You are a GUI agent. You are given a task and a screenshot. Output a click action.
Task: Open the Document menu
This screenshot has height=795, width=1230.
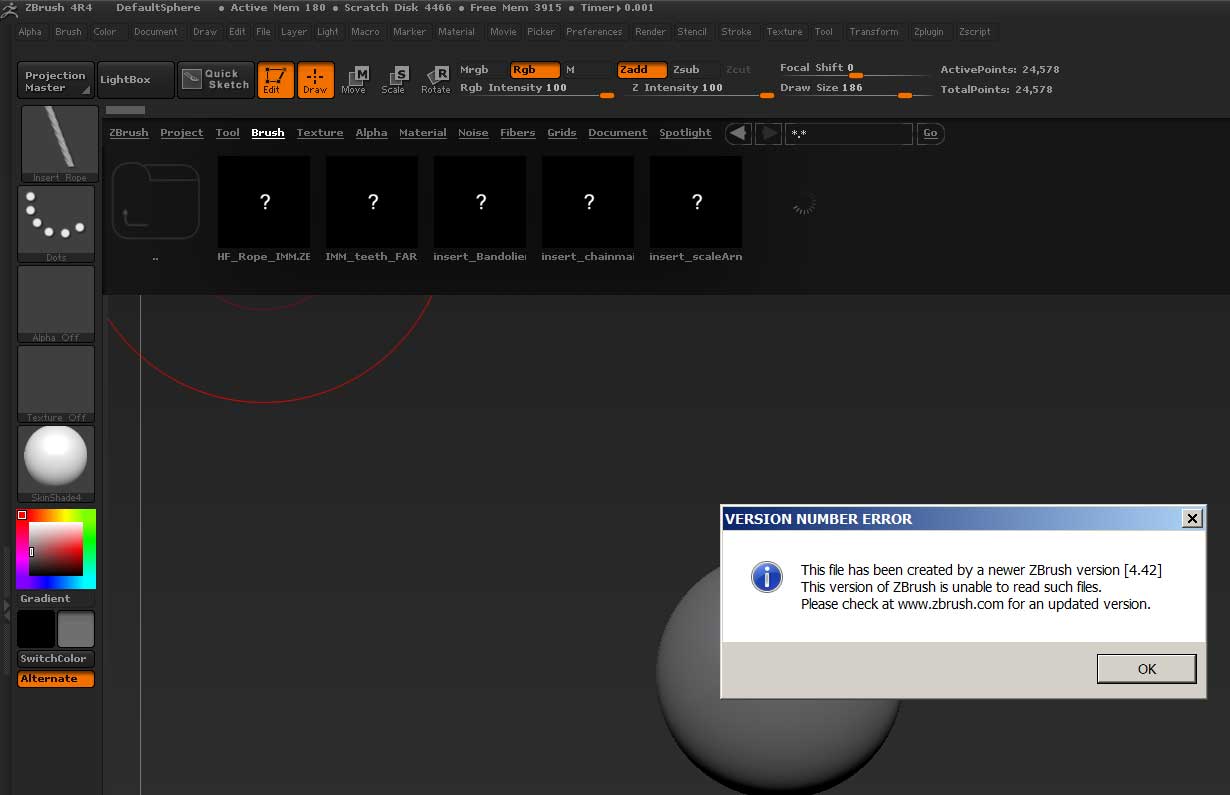tap(156, 32)
